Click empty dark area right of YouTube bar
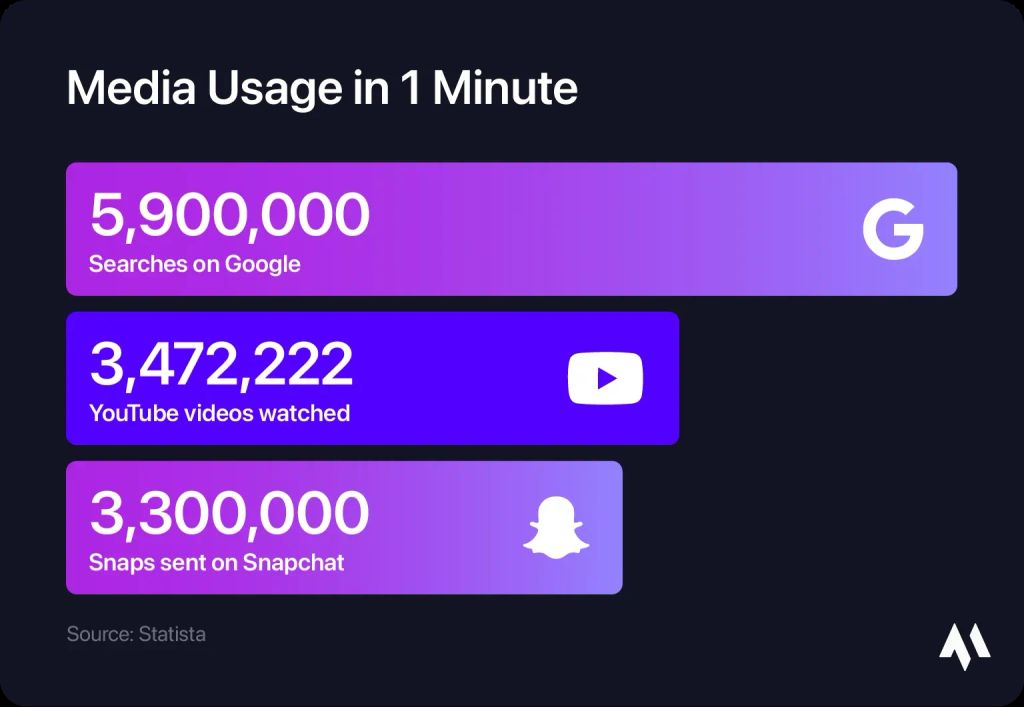 pyautogui.click(x=830, y=378)
